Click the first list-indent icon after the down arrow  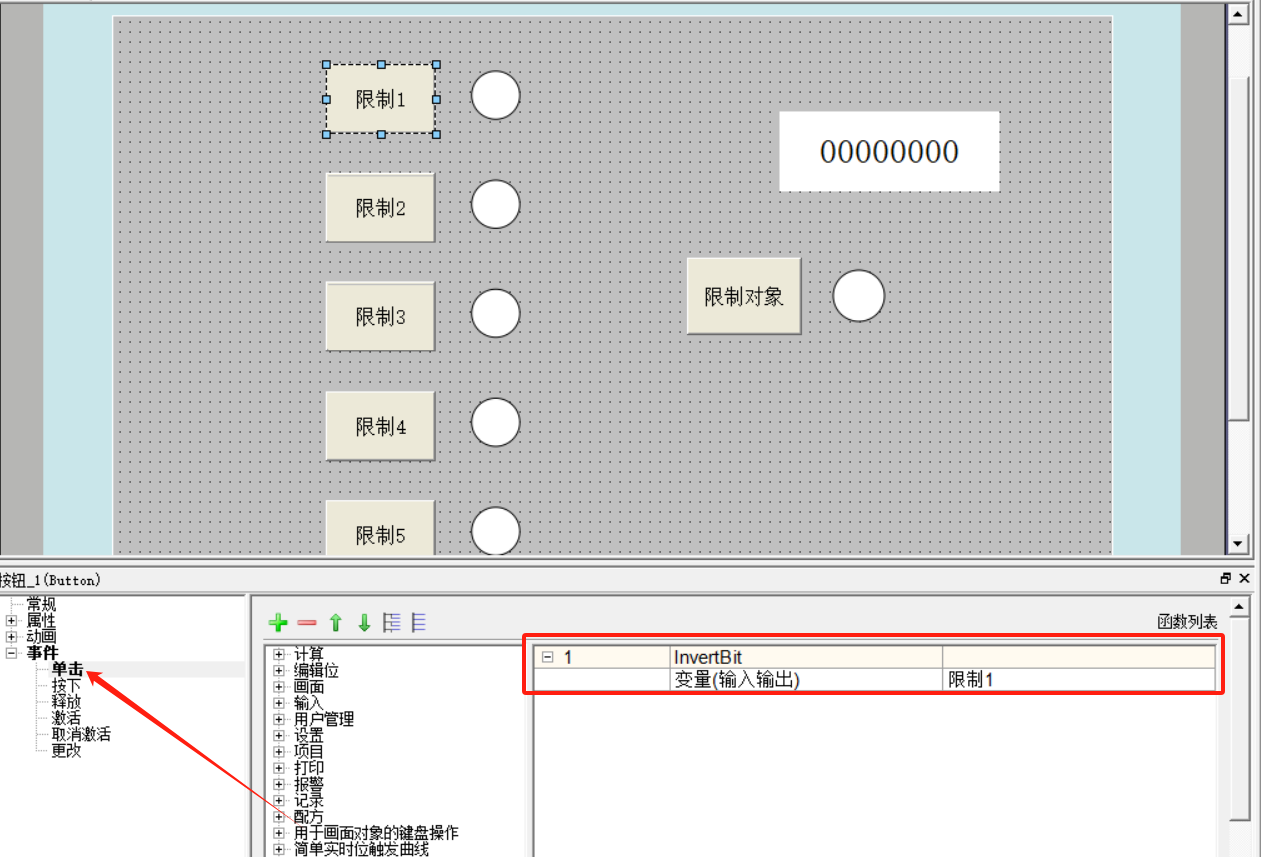392,623
